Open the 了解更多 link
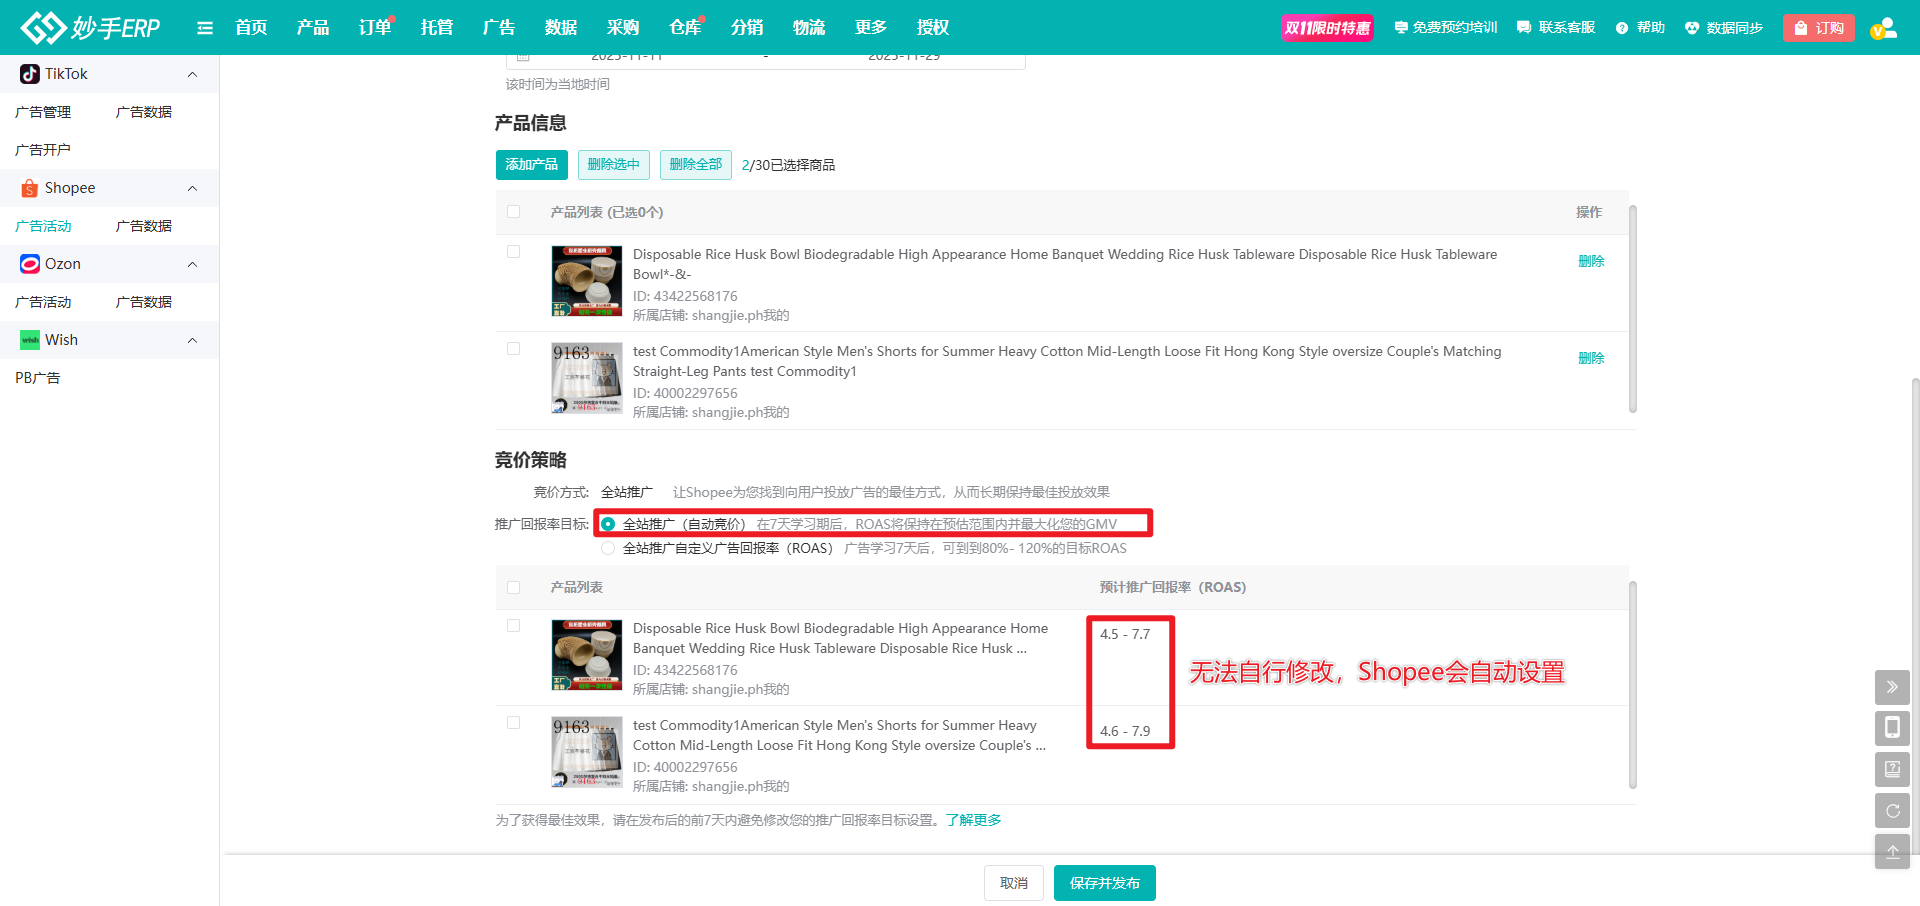The image size is (1920, 906). tap(974, 820)
